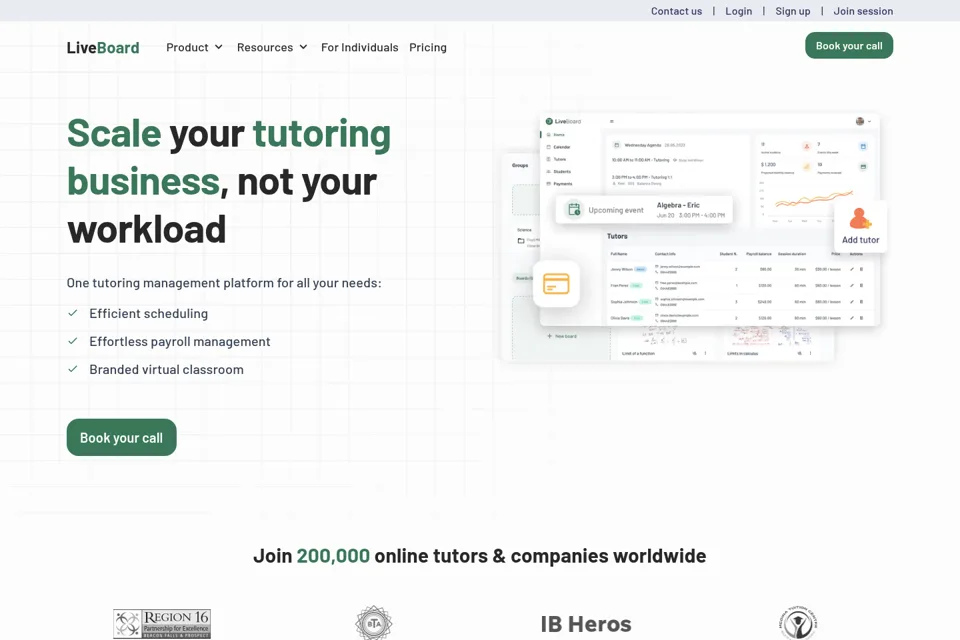
Task: Click the LiveBoard logo
Action: pyautogui.click(x=103, y=48)
